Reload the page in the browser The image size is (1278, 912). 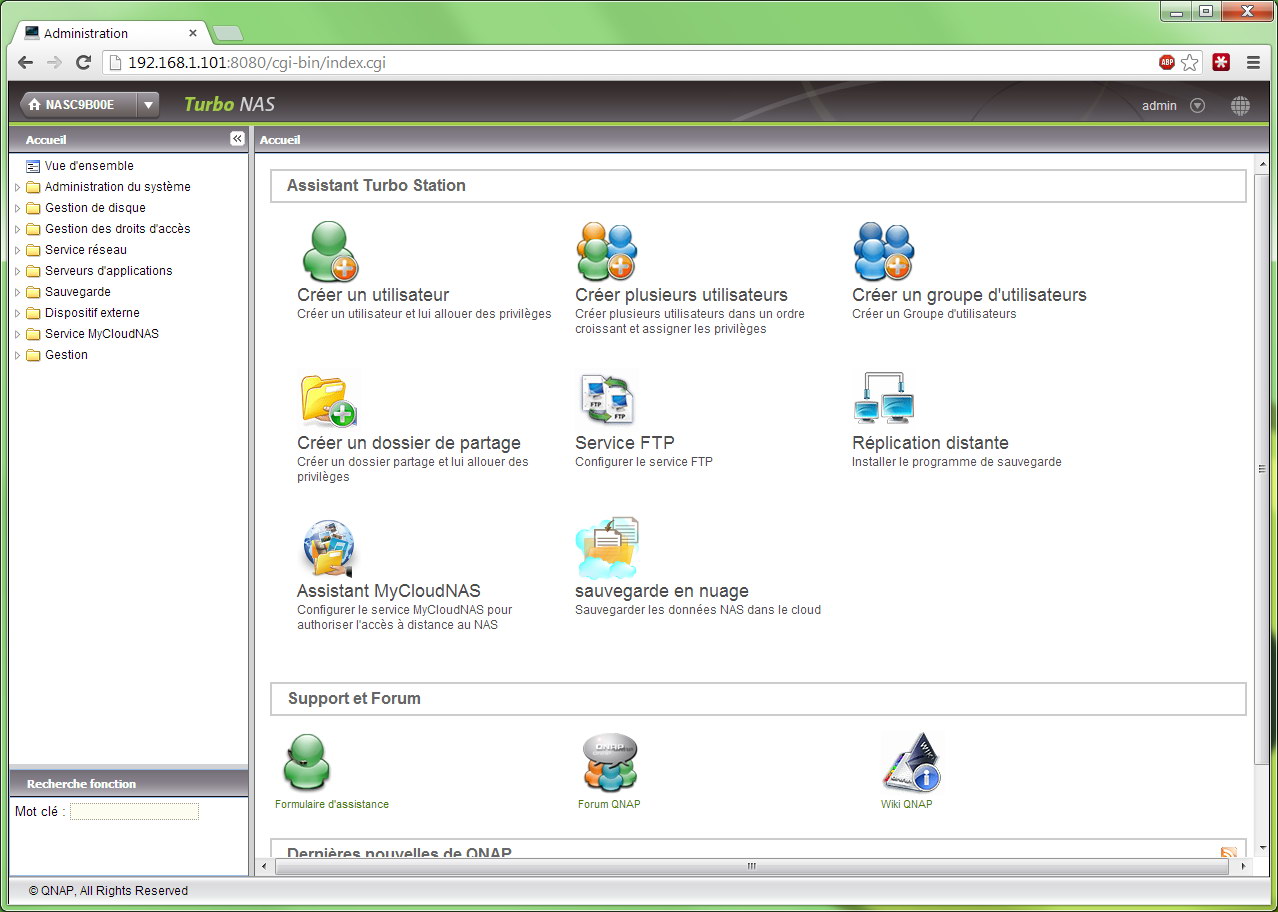tap(84, 62)
